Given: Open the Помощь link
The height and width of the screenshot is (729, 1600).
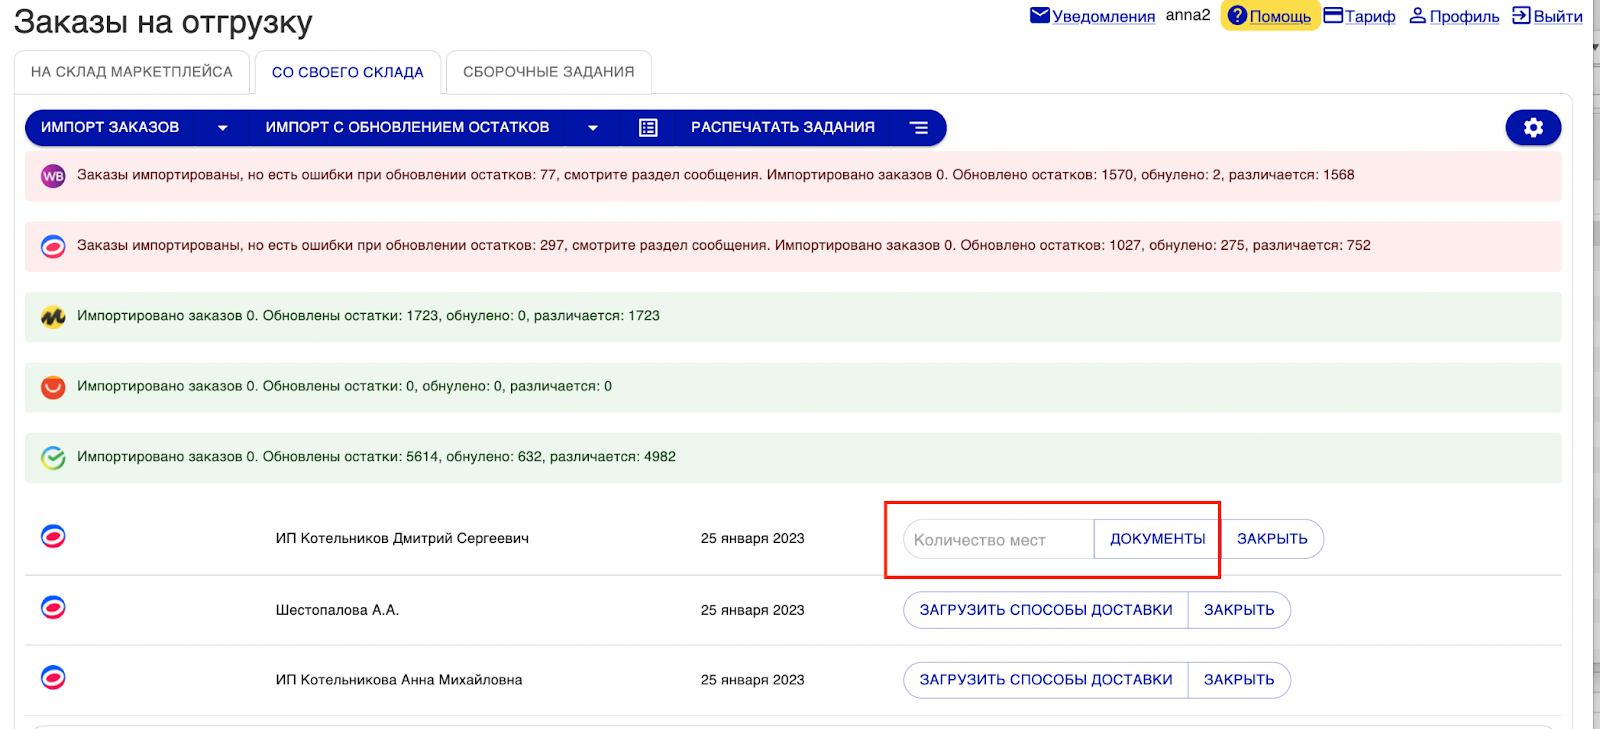Looking at the screenshot, I should point(1280,16).
